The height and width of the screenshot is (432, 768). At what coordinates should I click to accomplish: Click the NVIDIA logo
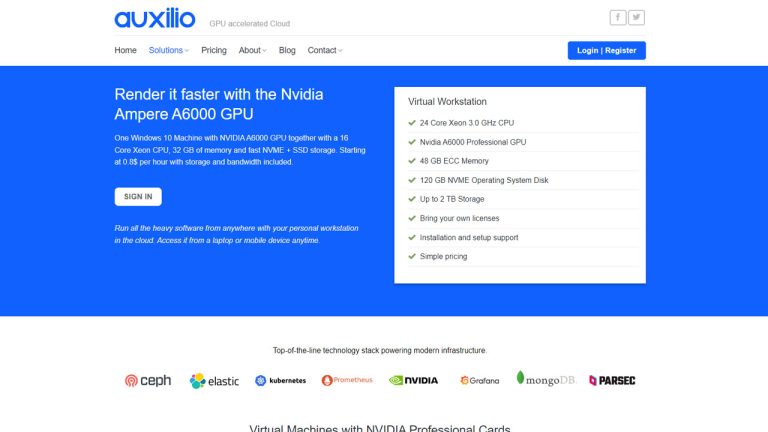click(413, 380)
